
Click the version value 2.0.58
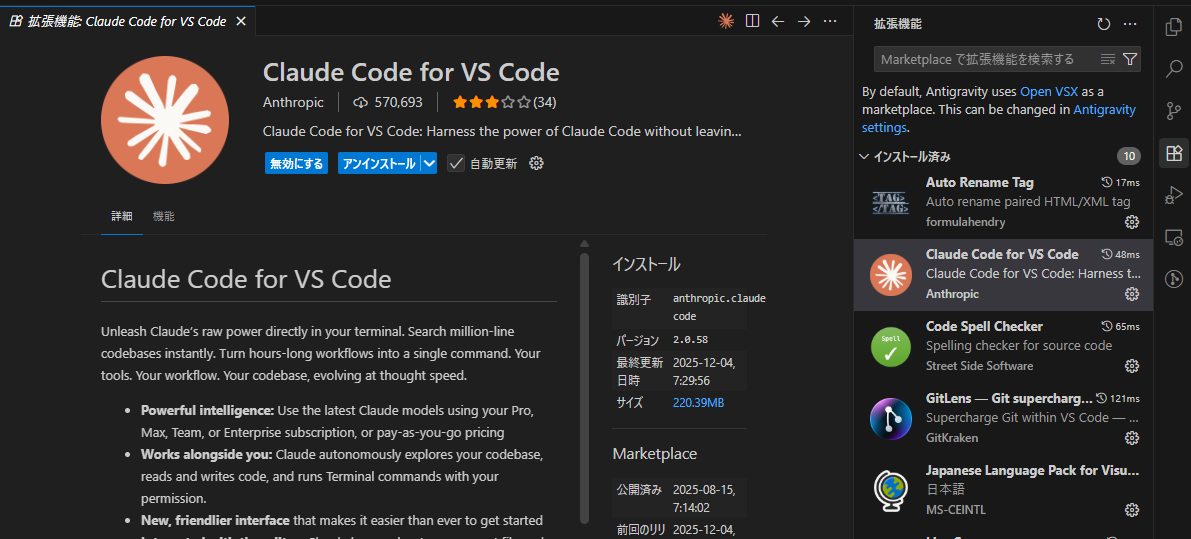690,340
